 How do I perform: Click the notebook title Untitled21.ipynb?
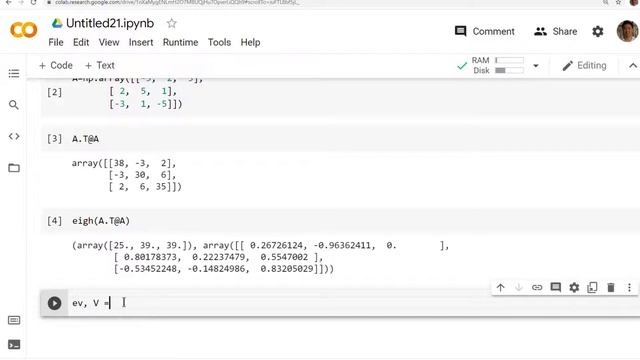pyautogui.click(x=110, y=23)
